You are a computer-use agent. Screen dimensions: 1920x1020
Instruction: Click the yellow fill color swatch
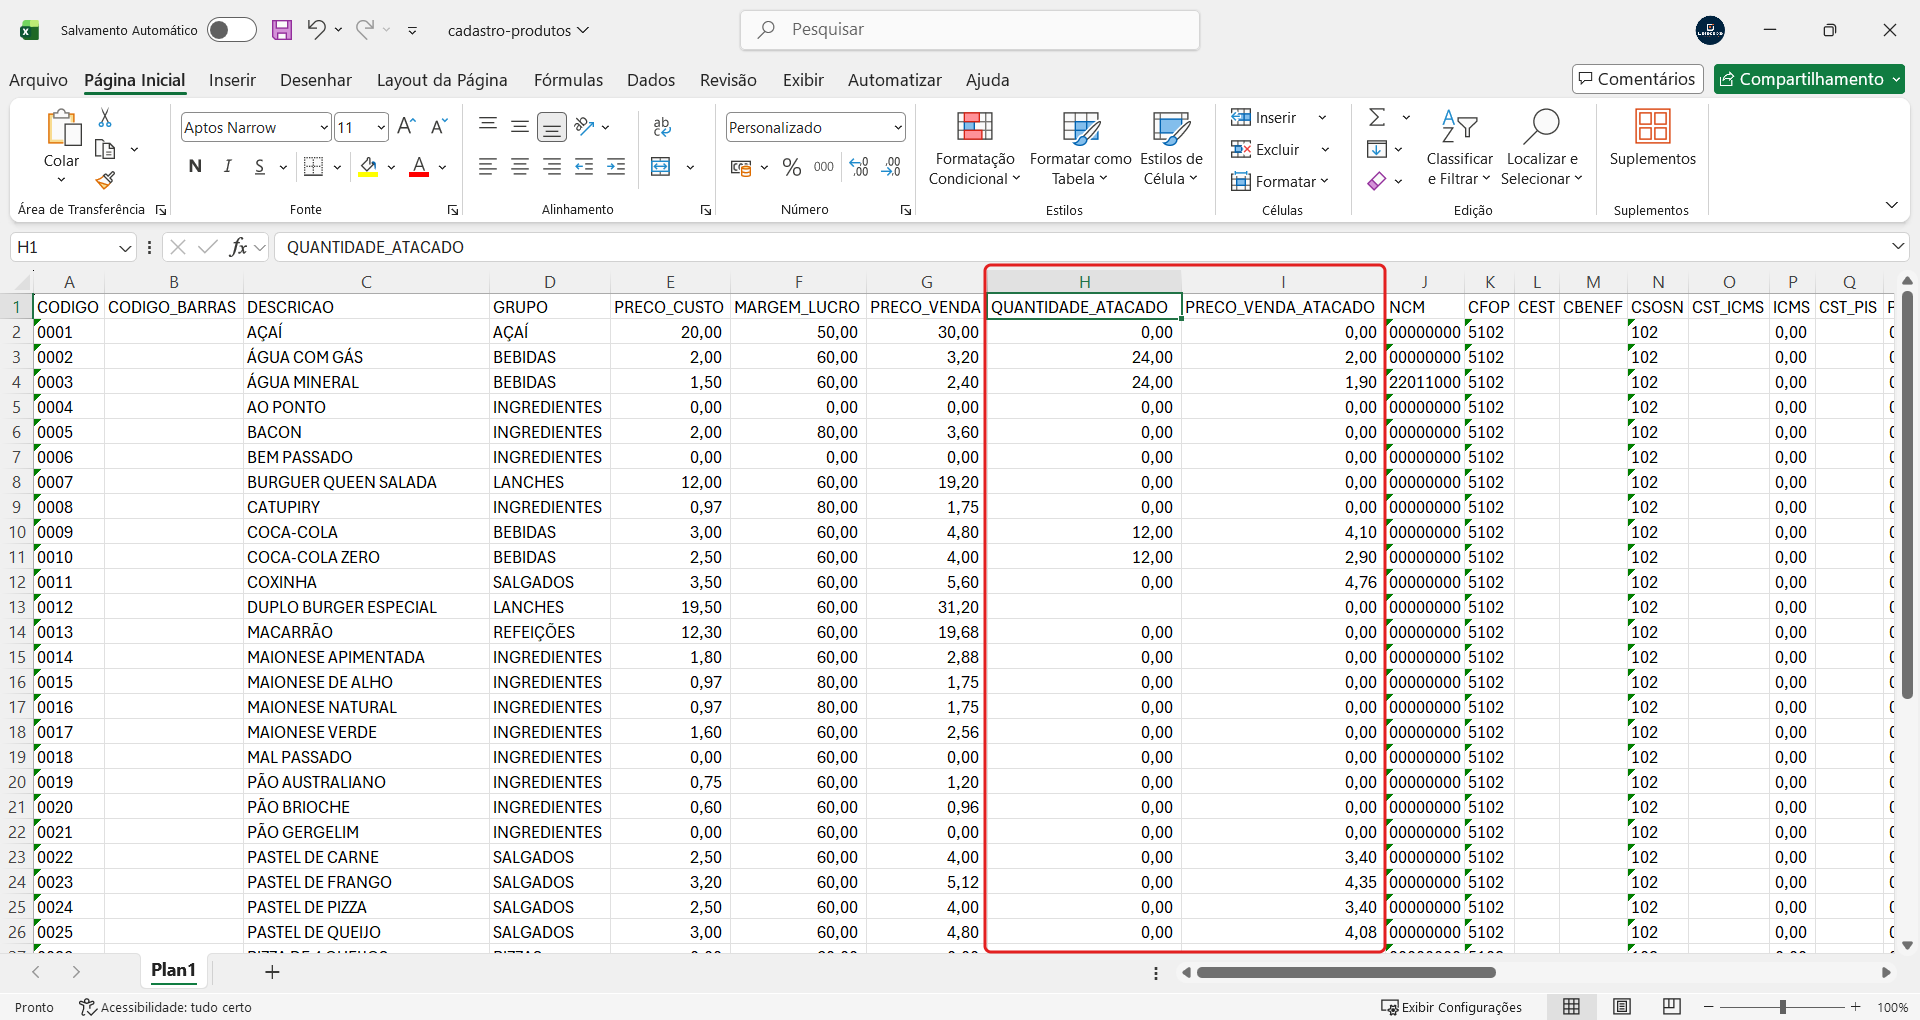click(368, 167)
